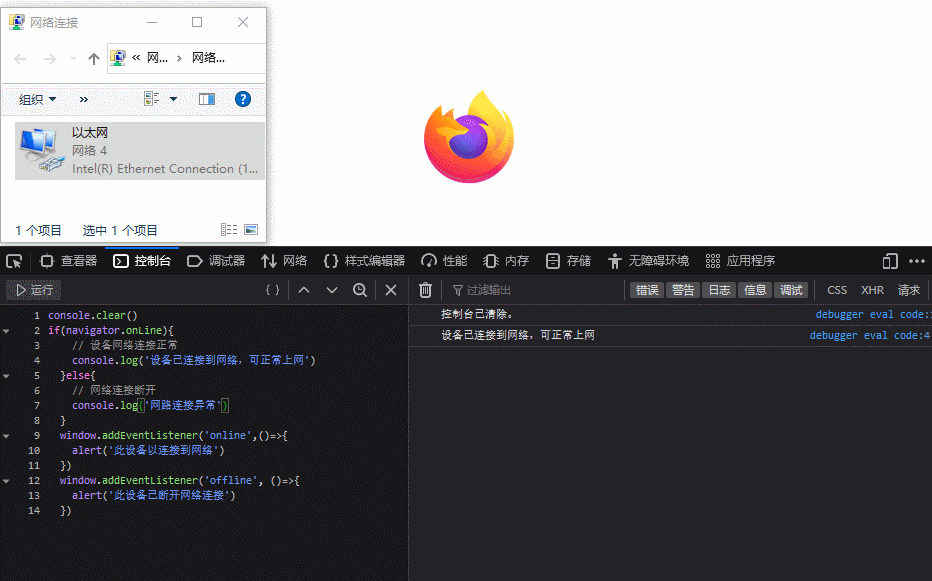Open the 查看器 inspector tab
Image resolution: width=932 pixels, height=581 pixels.
coord(68,261)
